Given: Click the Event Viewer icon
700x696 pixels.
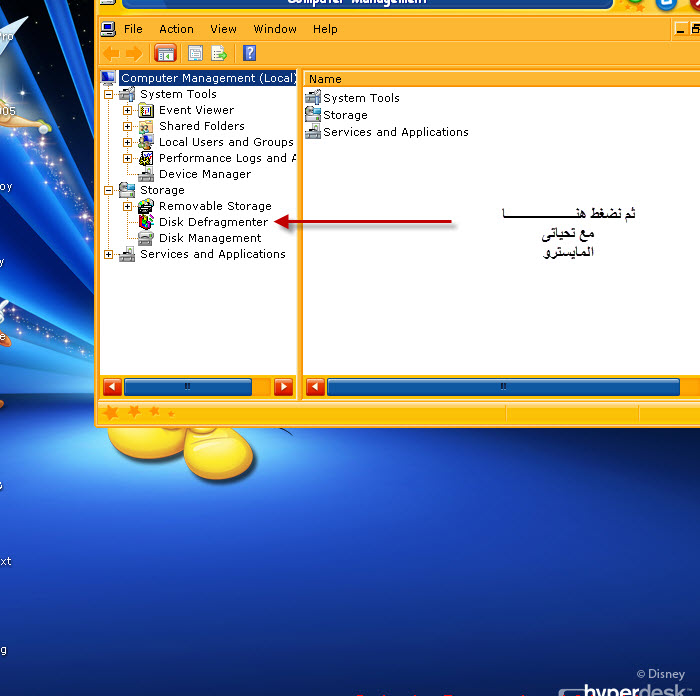Looking at the screenshot, I should point(146,110).
